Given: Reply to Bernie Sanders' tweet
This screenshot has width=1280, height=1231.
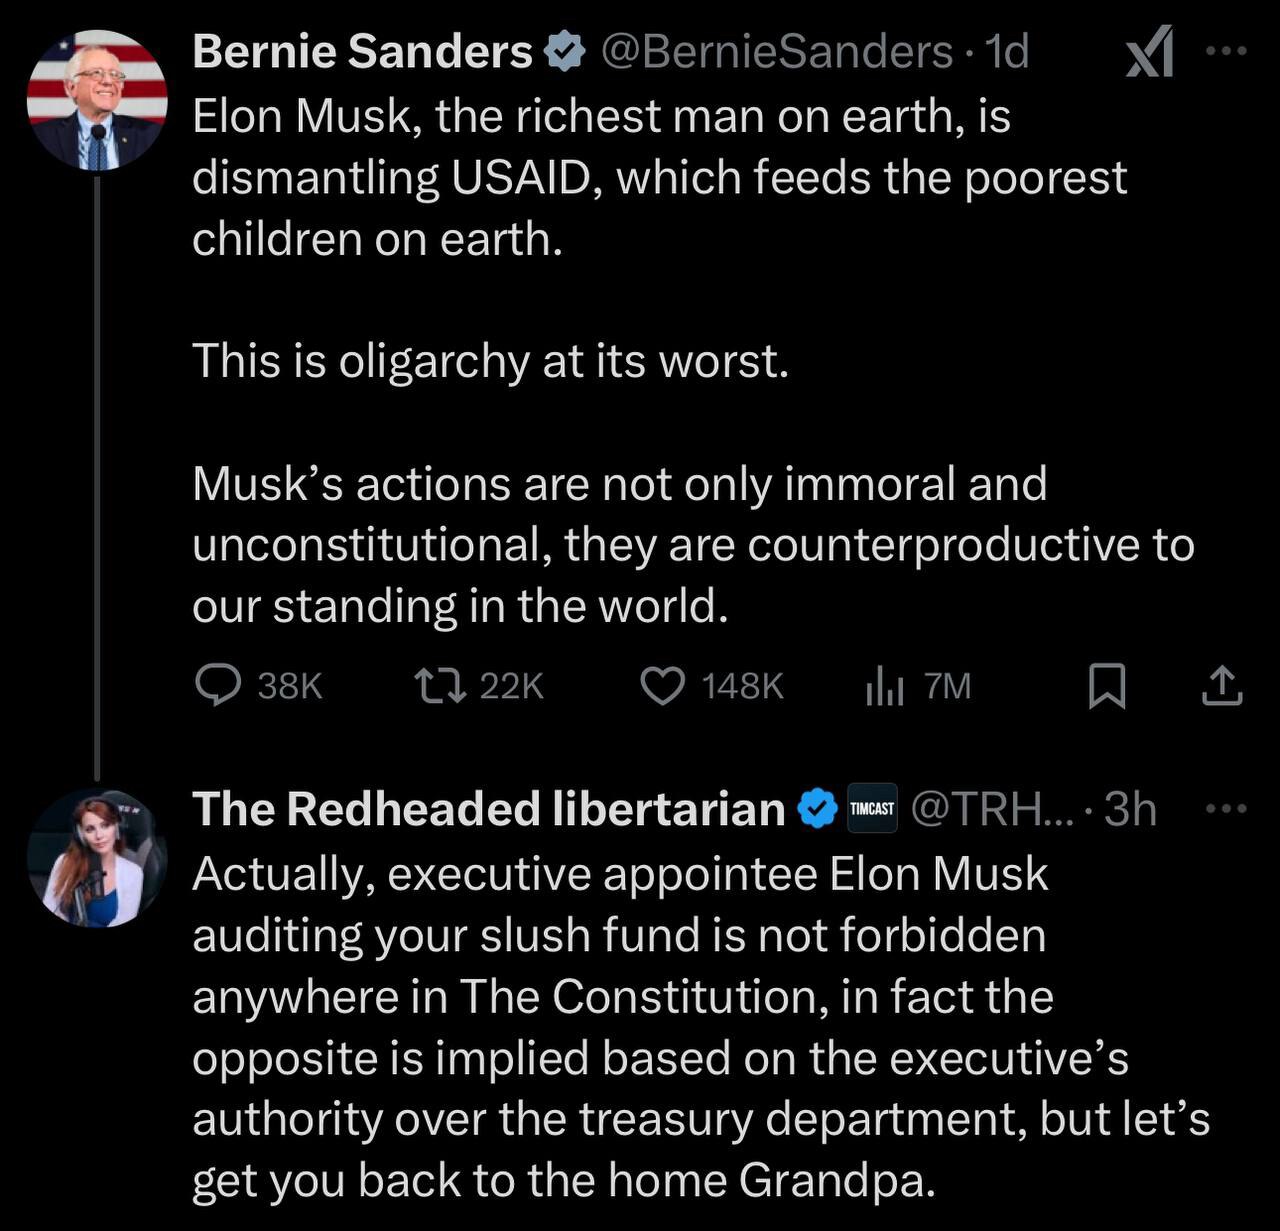Looking at the screenshot, I should (x=222, y=685).
